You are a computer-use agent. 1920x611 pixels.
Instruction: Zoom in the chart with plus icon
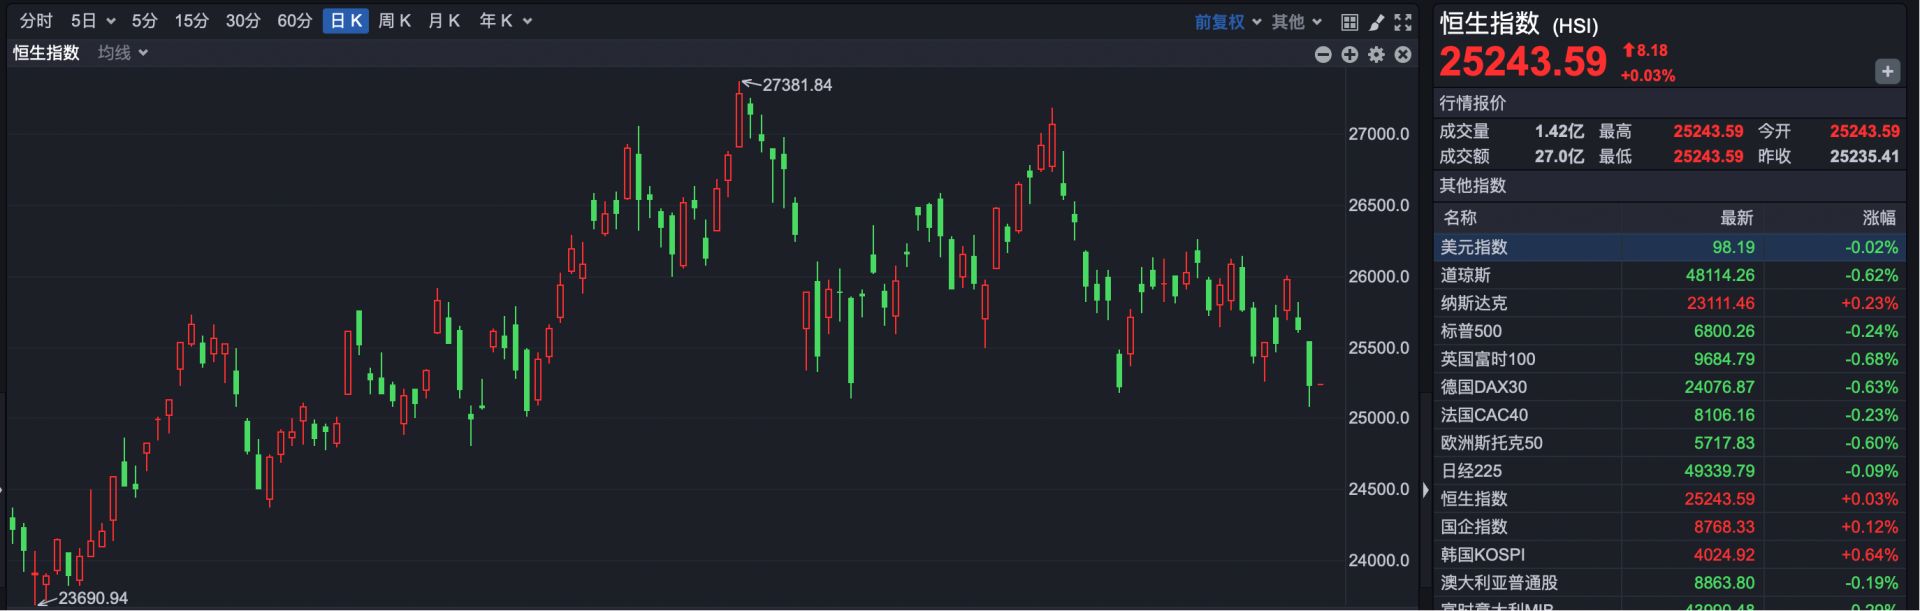[1350, 55]
